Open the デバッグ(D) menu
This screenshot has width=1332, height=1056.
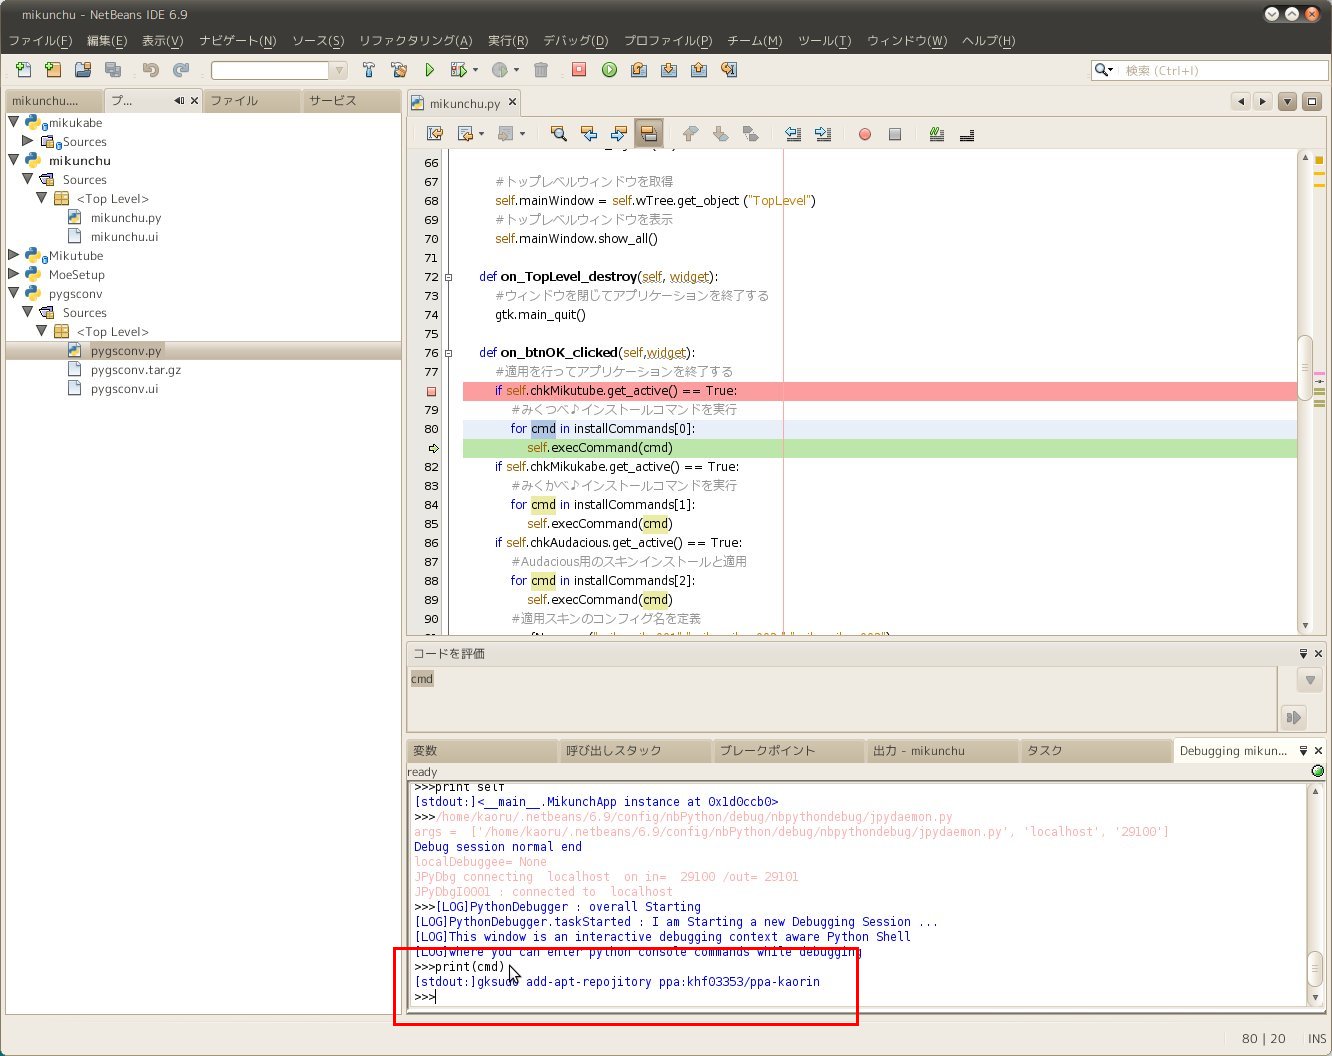coord(575,41)
